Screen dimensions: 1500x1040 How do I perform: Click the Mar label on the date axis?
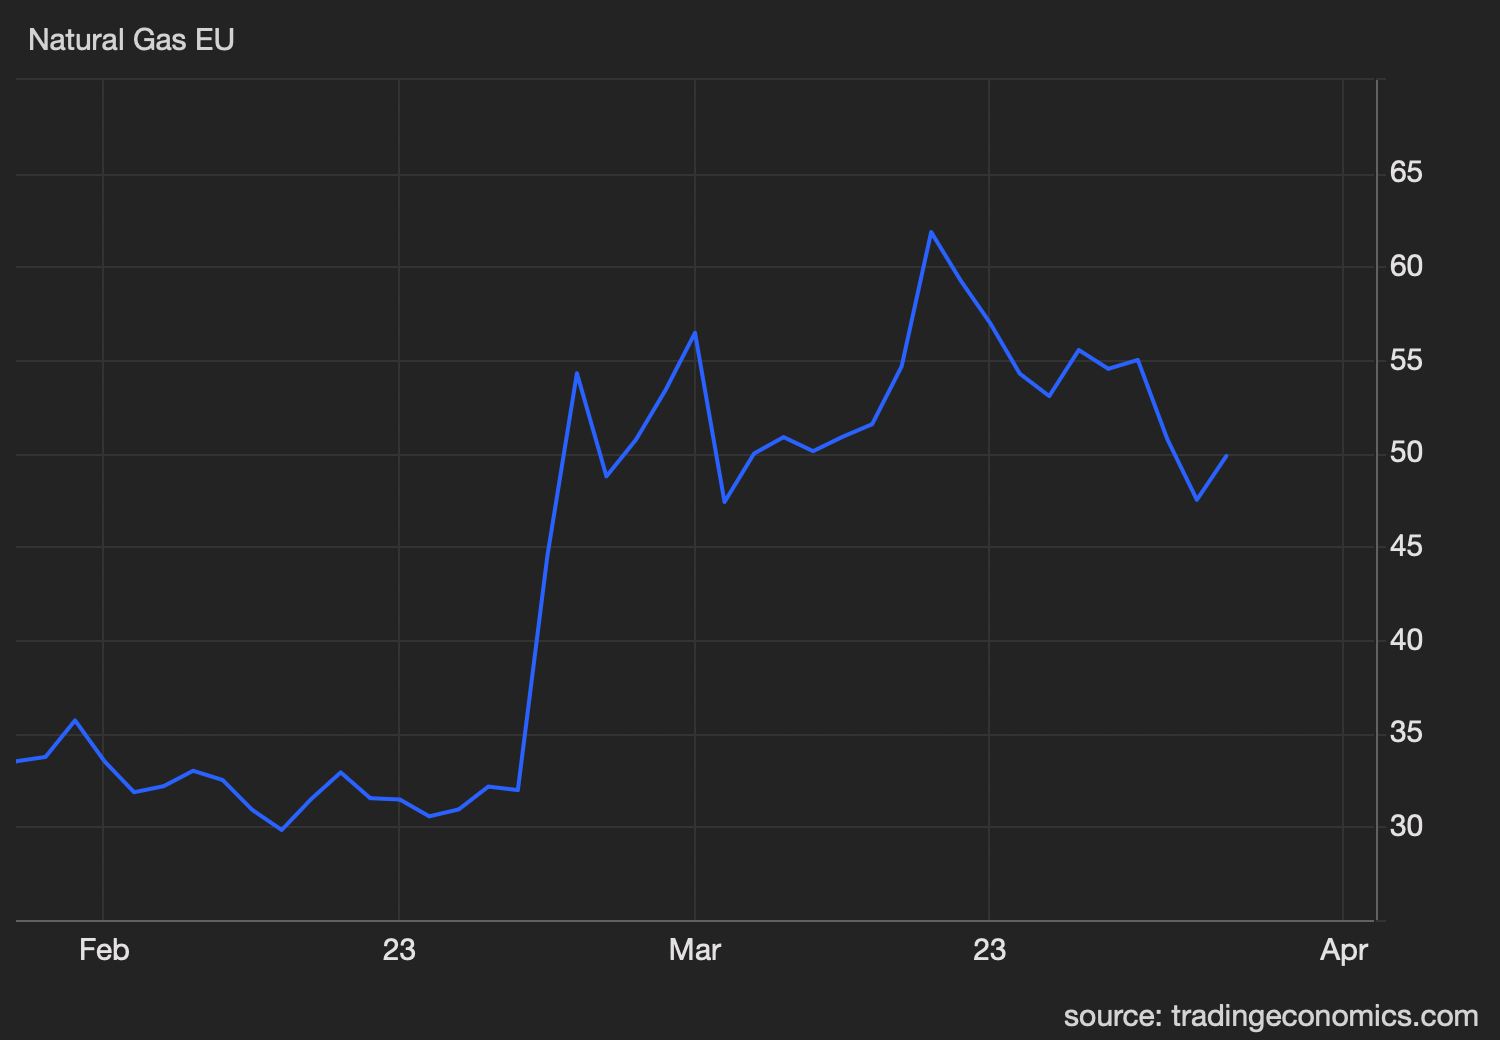click(694, 949)
